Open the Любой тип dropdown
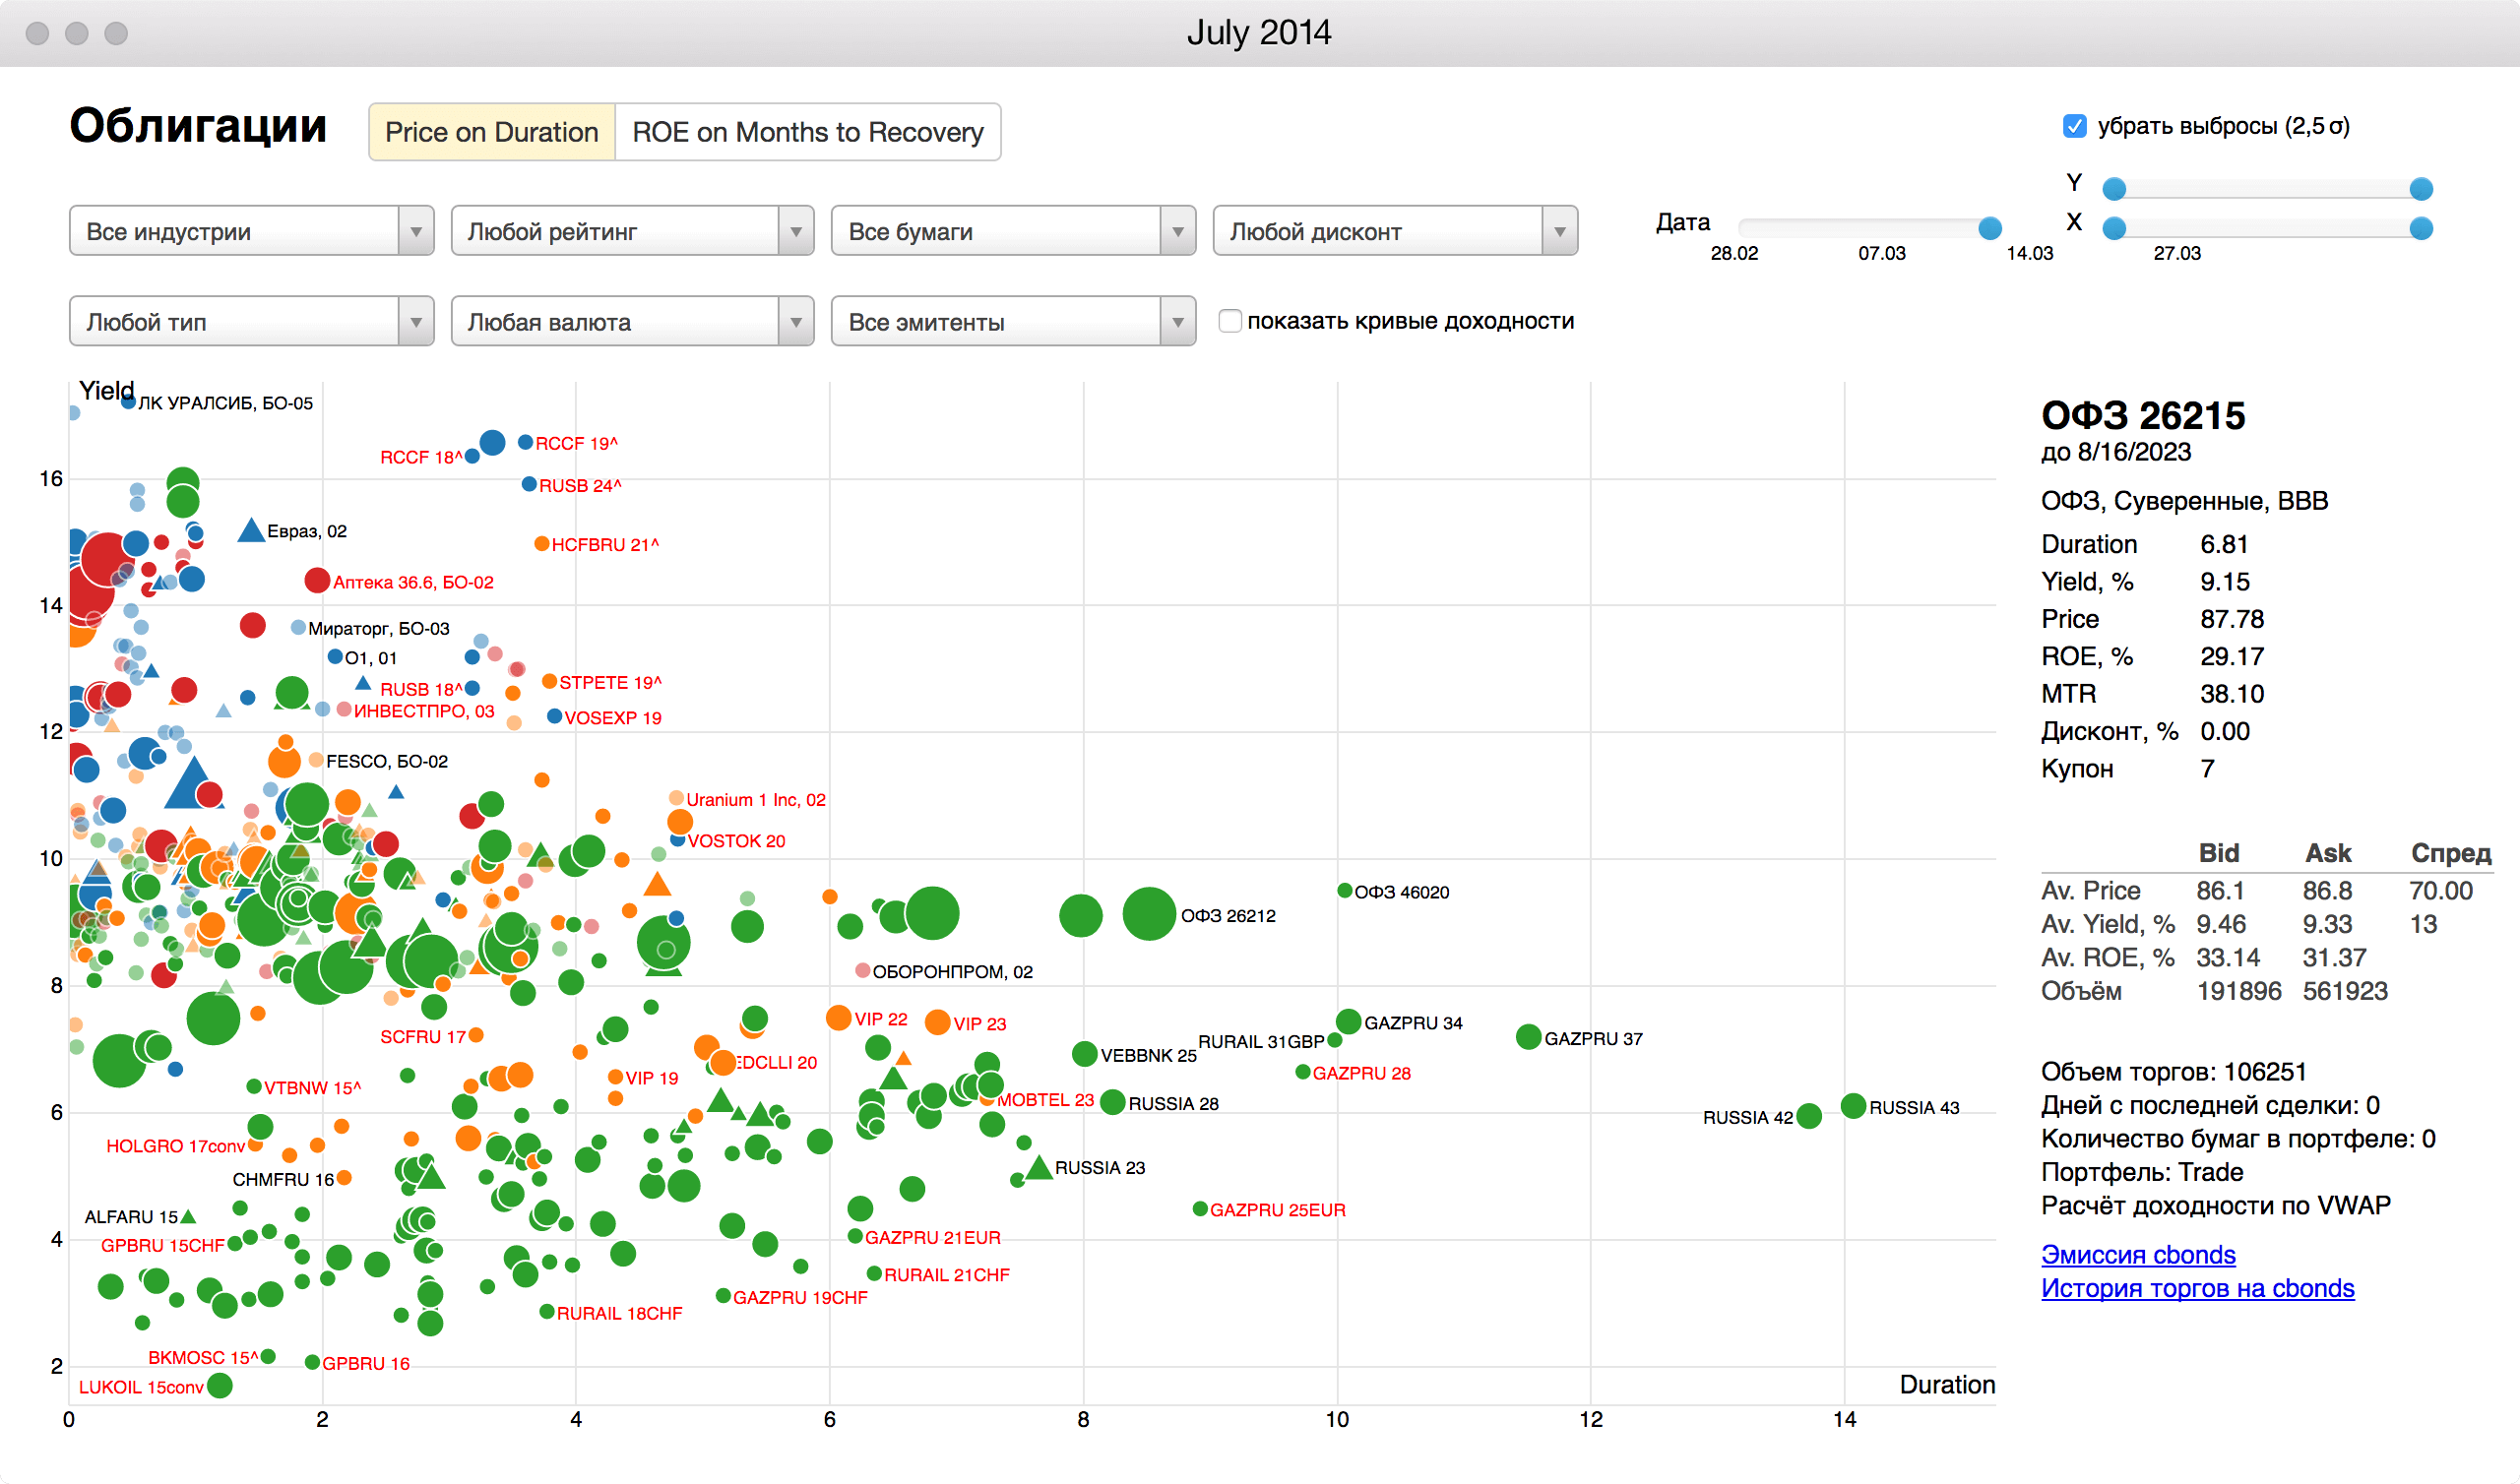This screenshot has width=2520, height=1484. [x=251, y=321]
